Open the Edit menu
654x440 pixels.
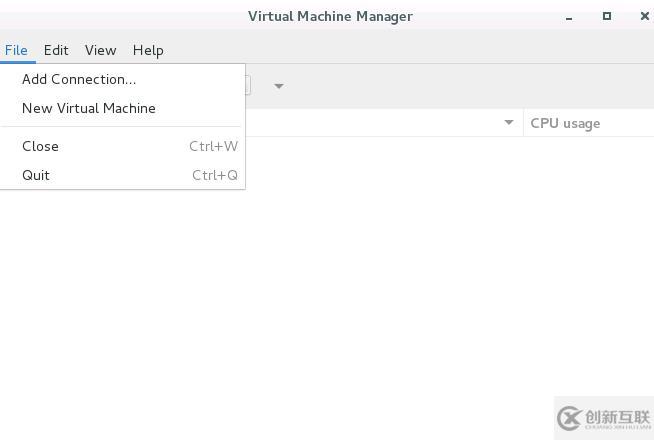tap(56, 50)
